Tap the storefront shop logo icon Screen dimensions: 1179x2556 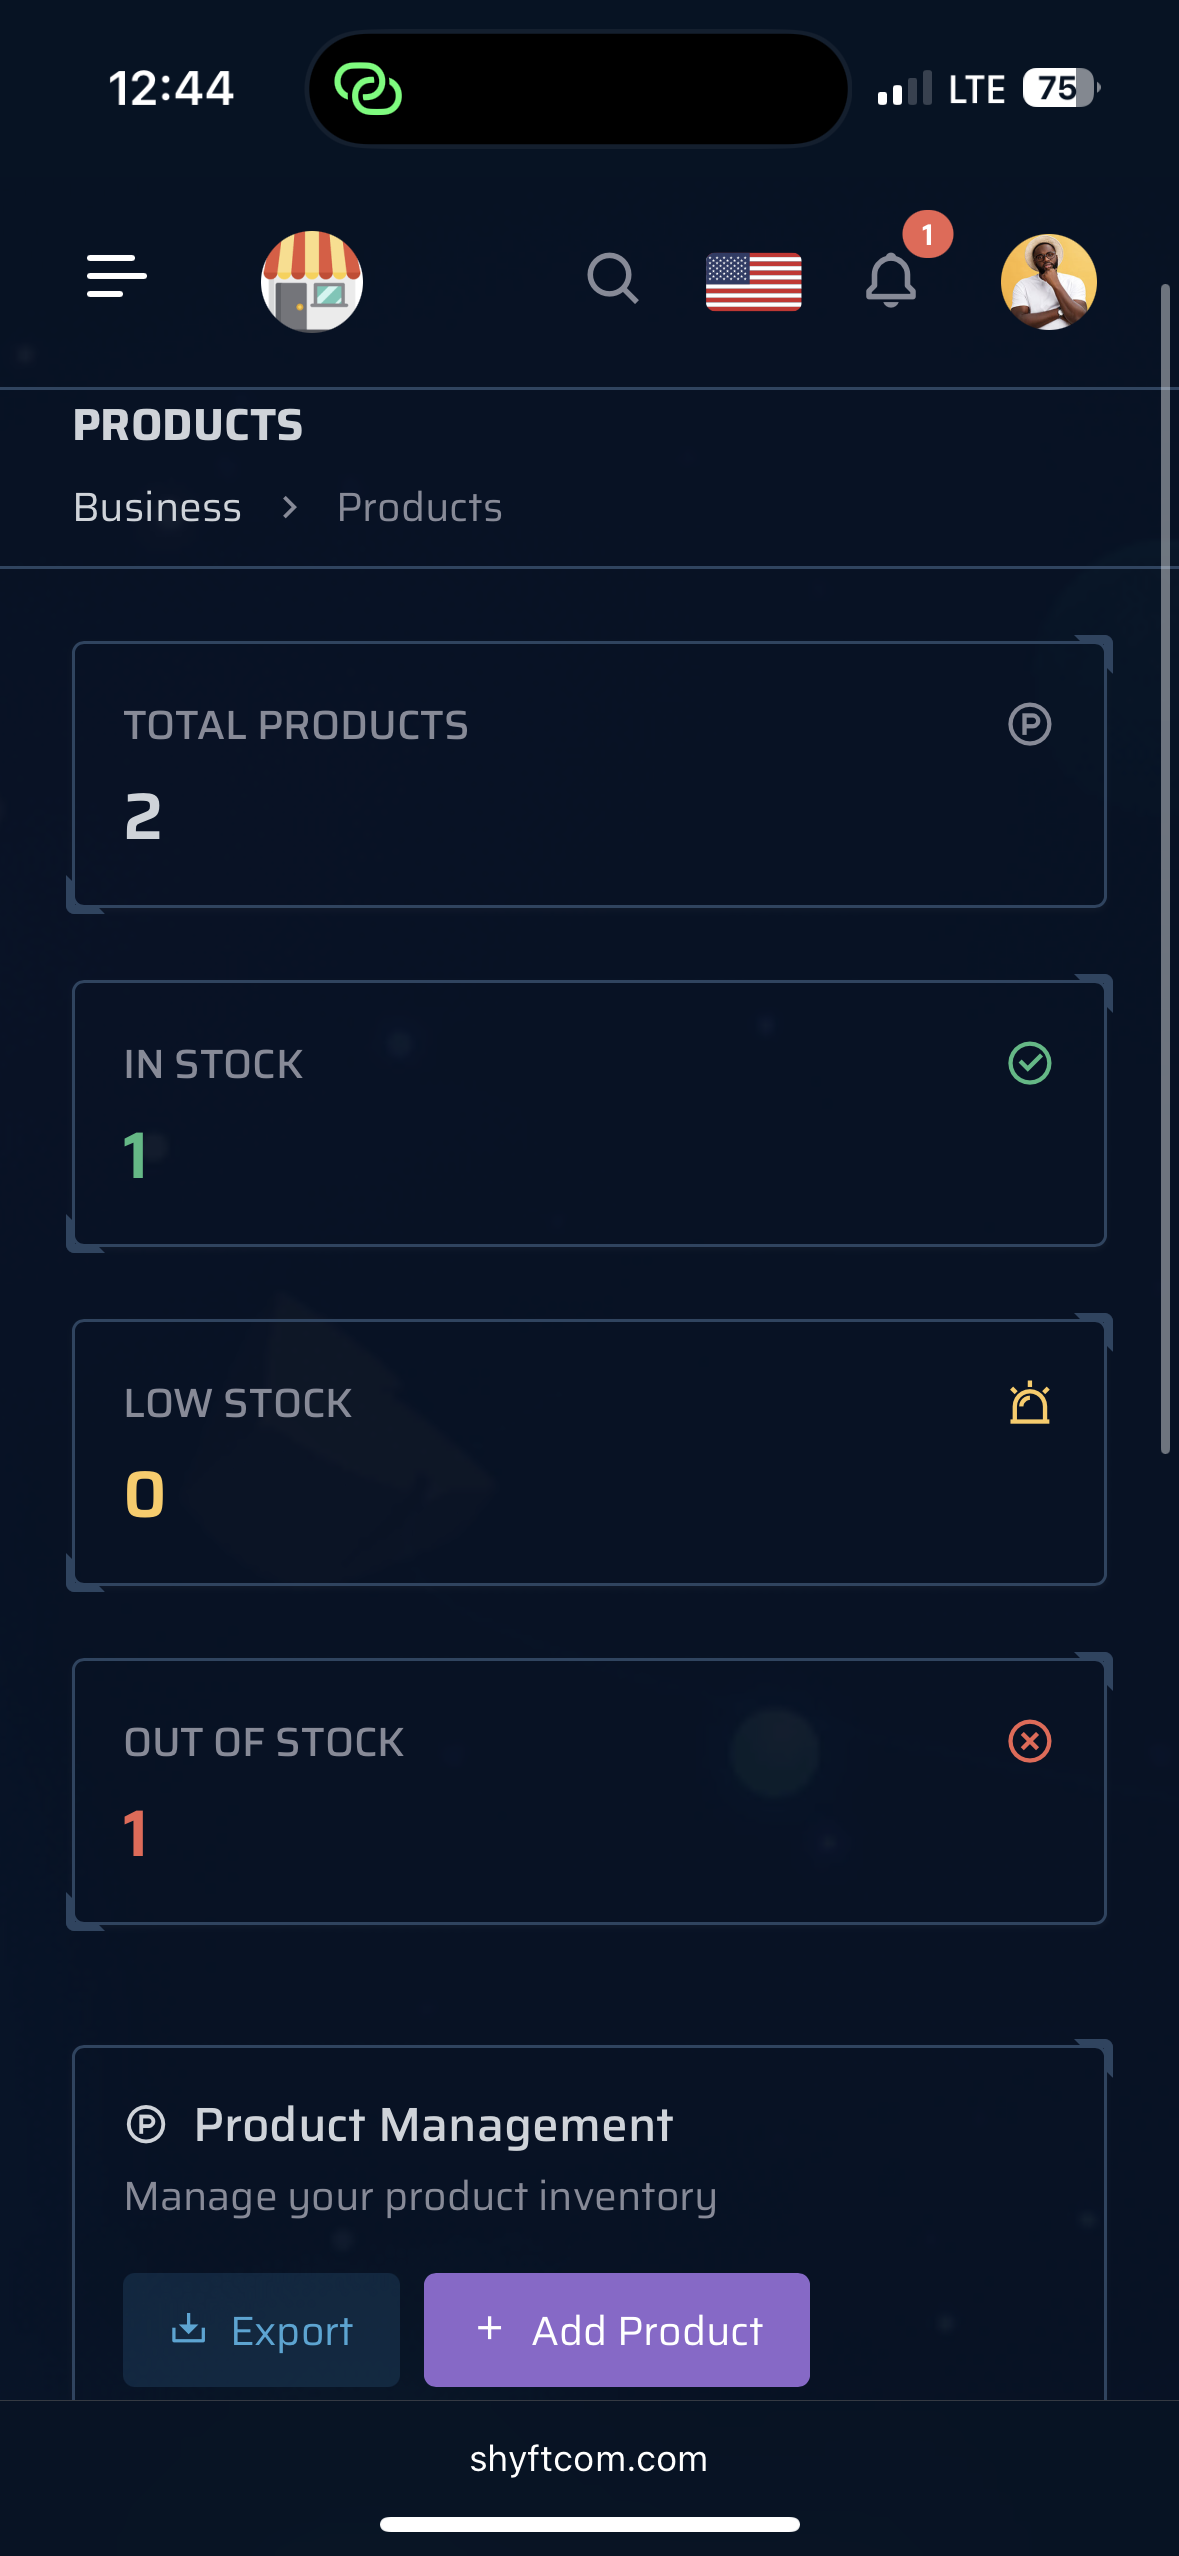pos(312,281)
